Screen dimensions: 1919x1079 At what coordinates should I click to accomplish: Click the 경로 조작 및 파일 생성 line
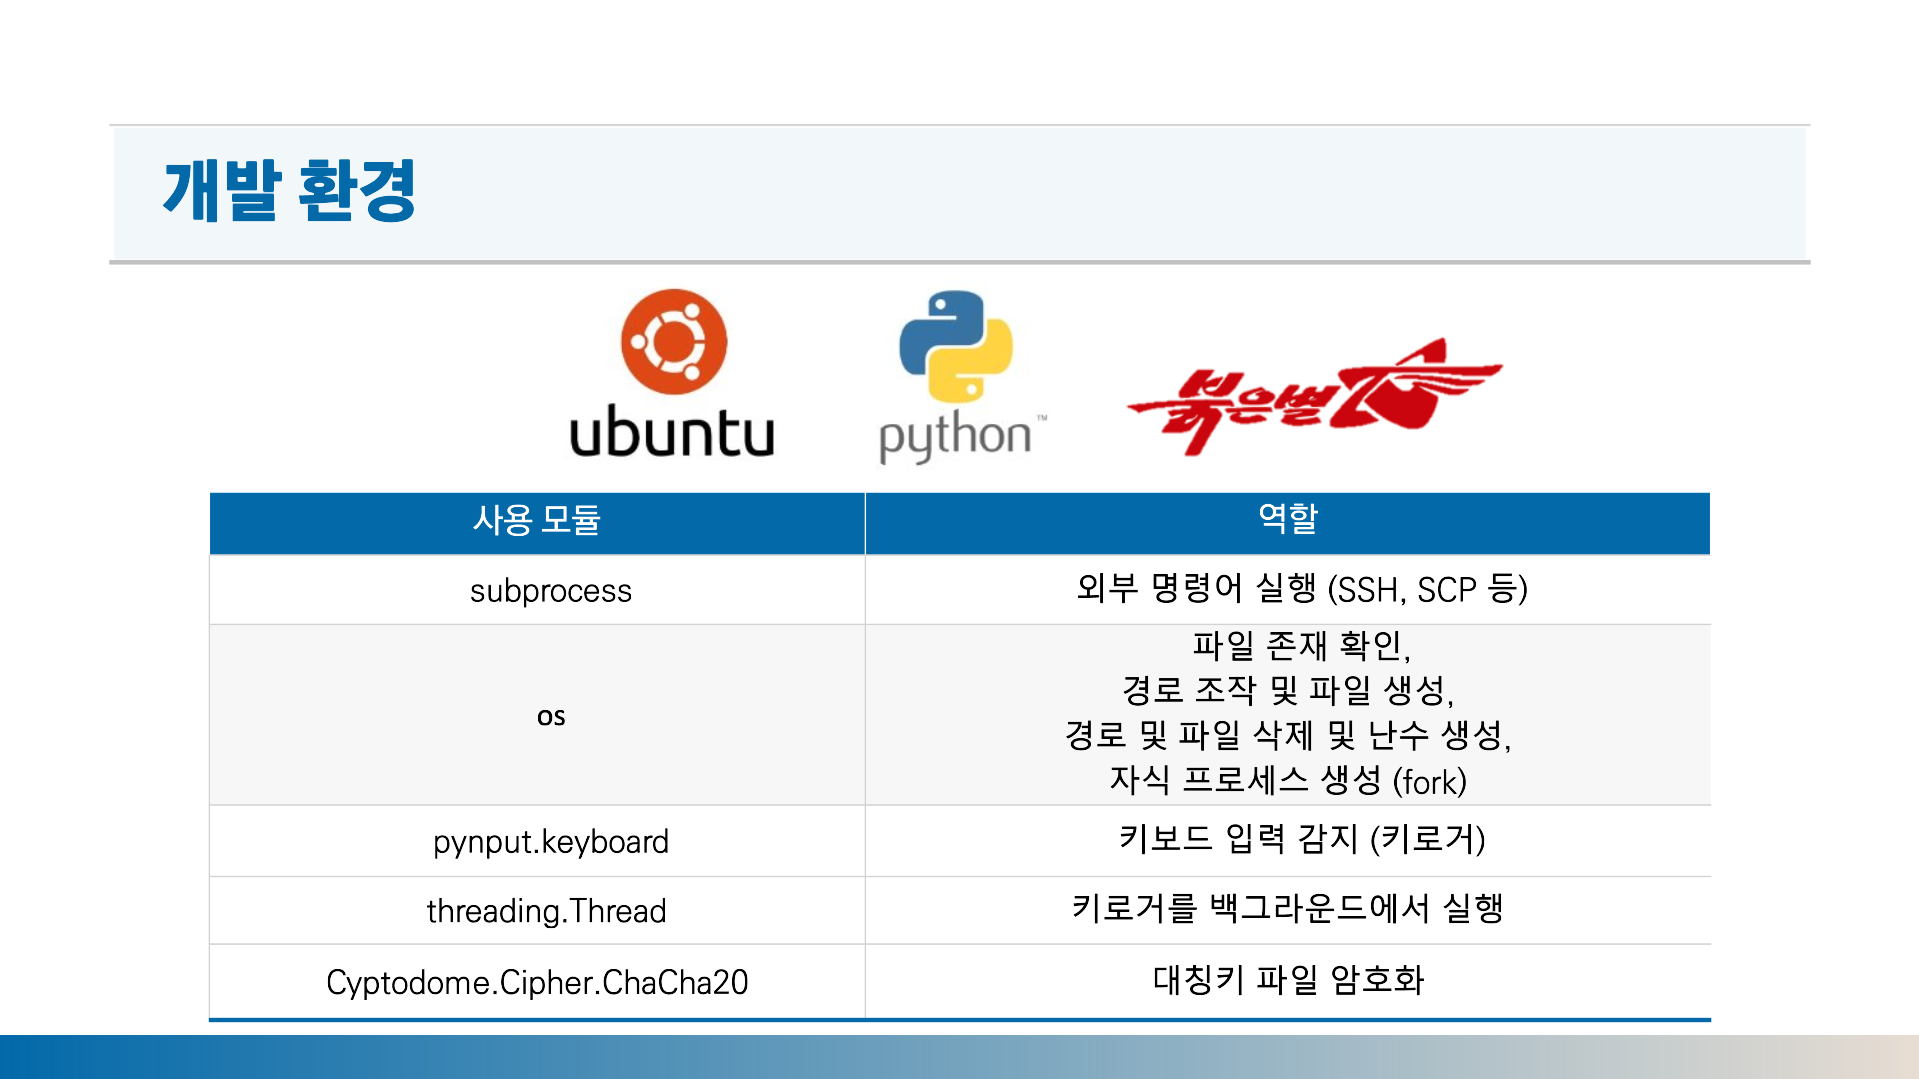click(x=1288, y=690)
